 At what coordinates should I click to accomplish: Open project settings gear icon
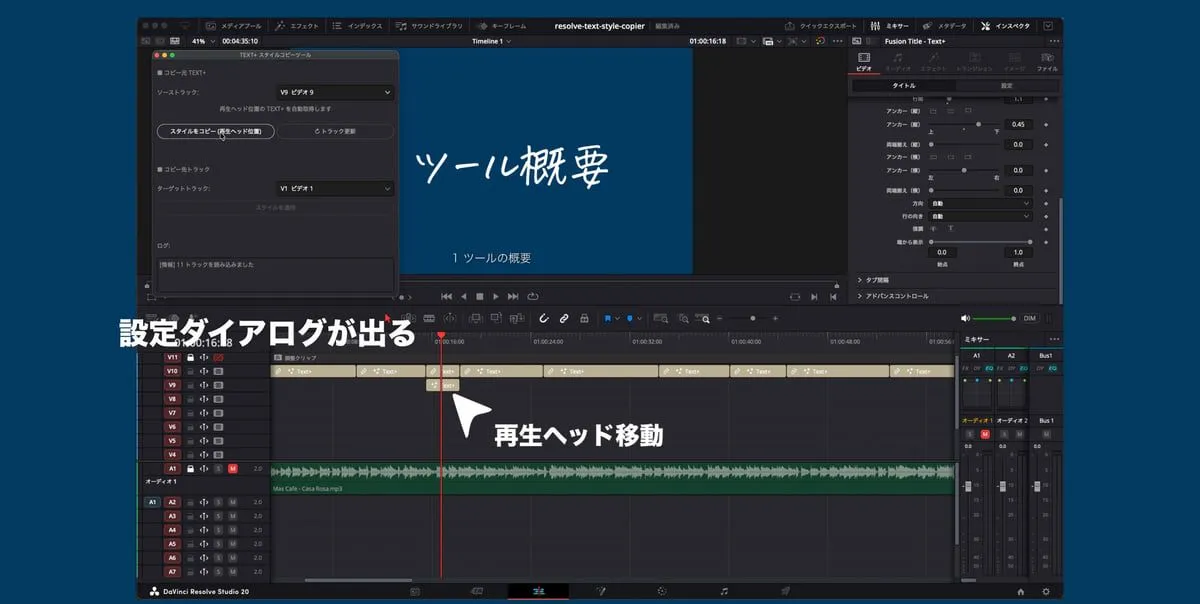pyautogui.click(x=1046, y=591)
